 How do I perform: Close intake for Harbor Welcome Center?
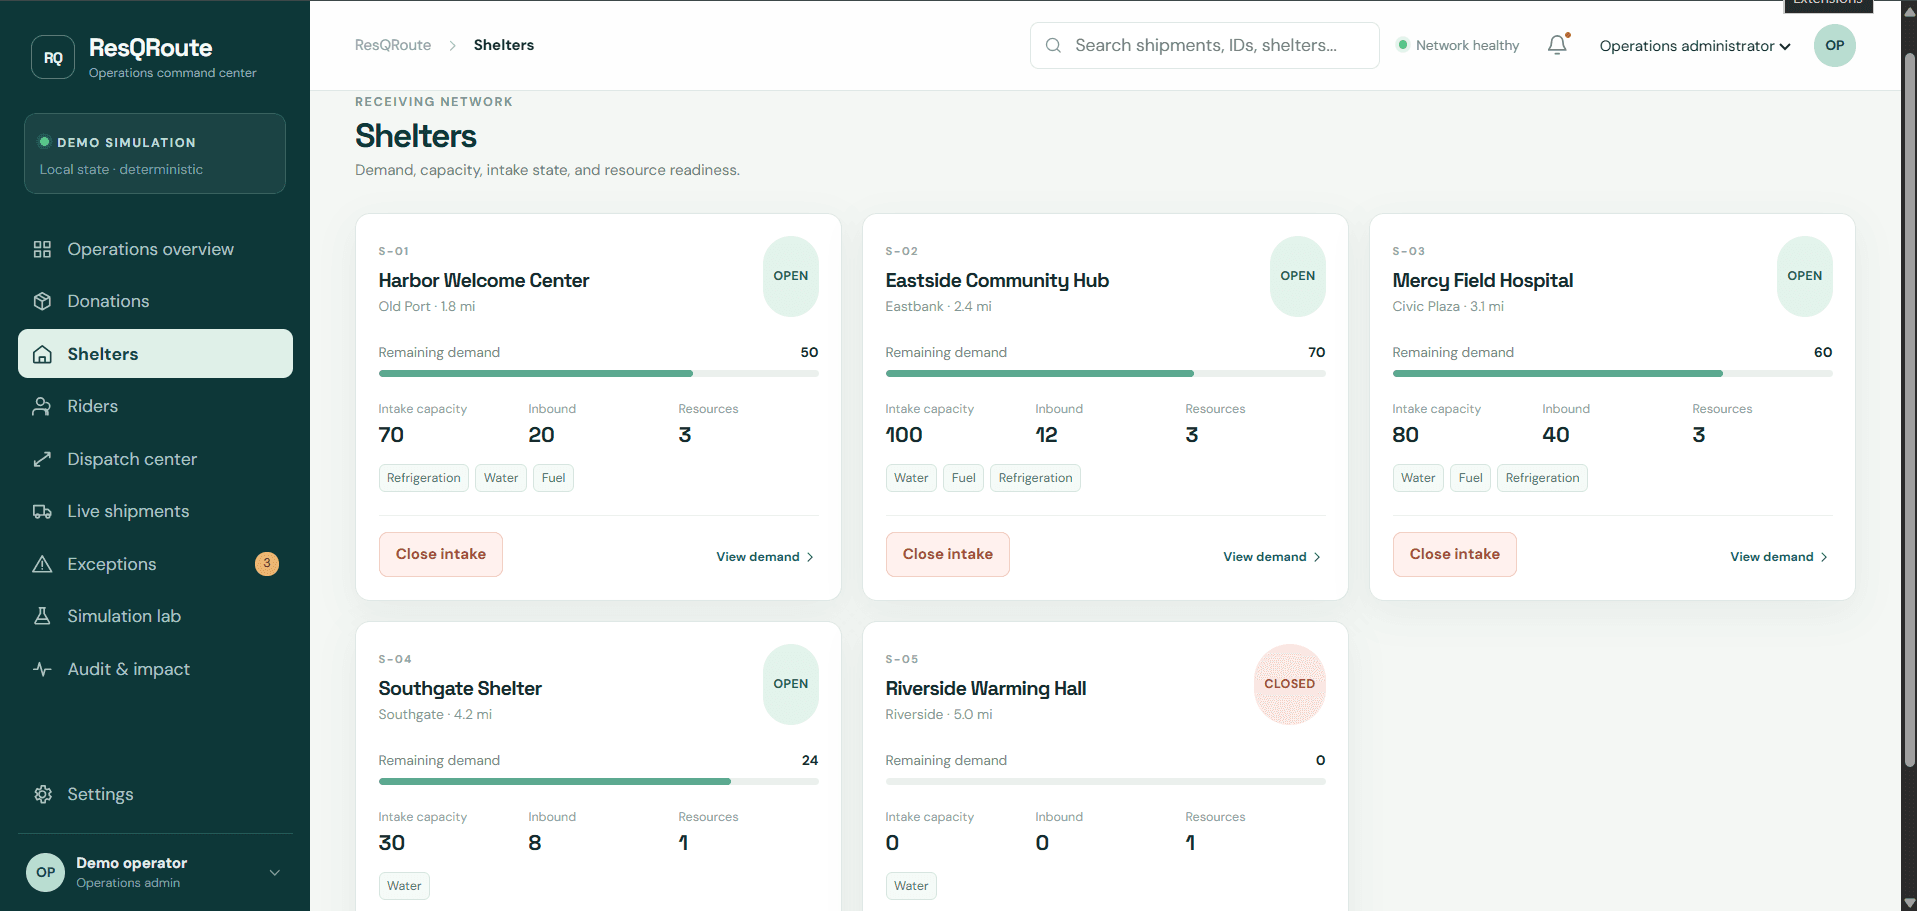pyautogui.click(x=441, y=554)
